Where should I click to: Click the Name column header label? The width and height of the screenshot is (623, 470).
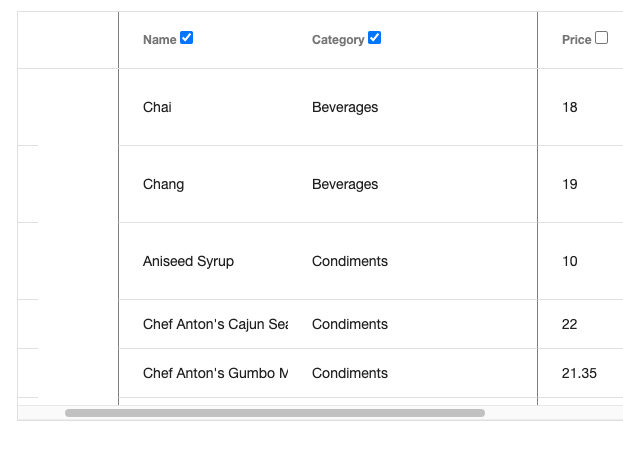(x=160, y=40)
